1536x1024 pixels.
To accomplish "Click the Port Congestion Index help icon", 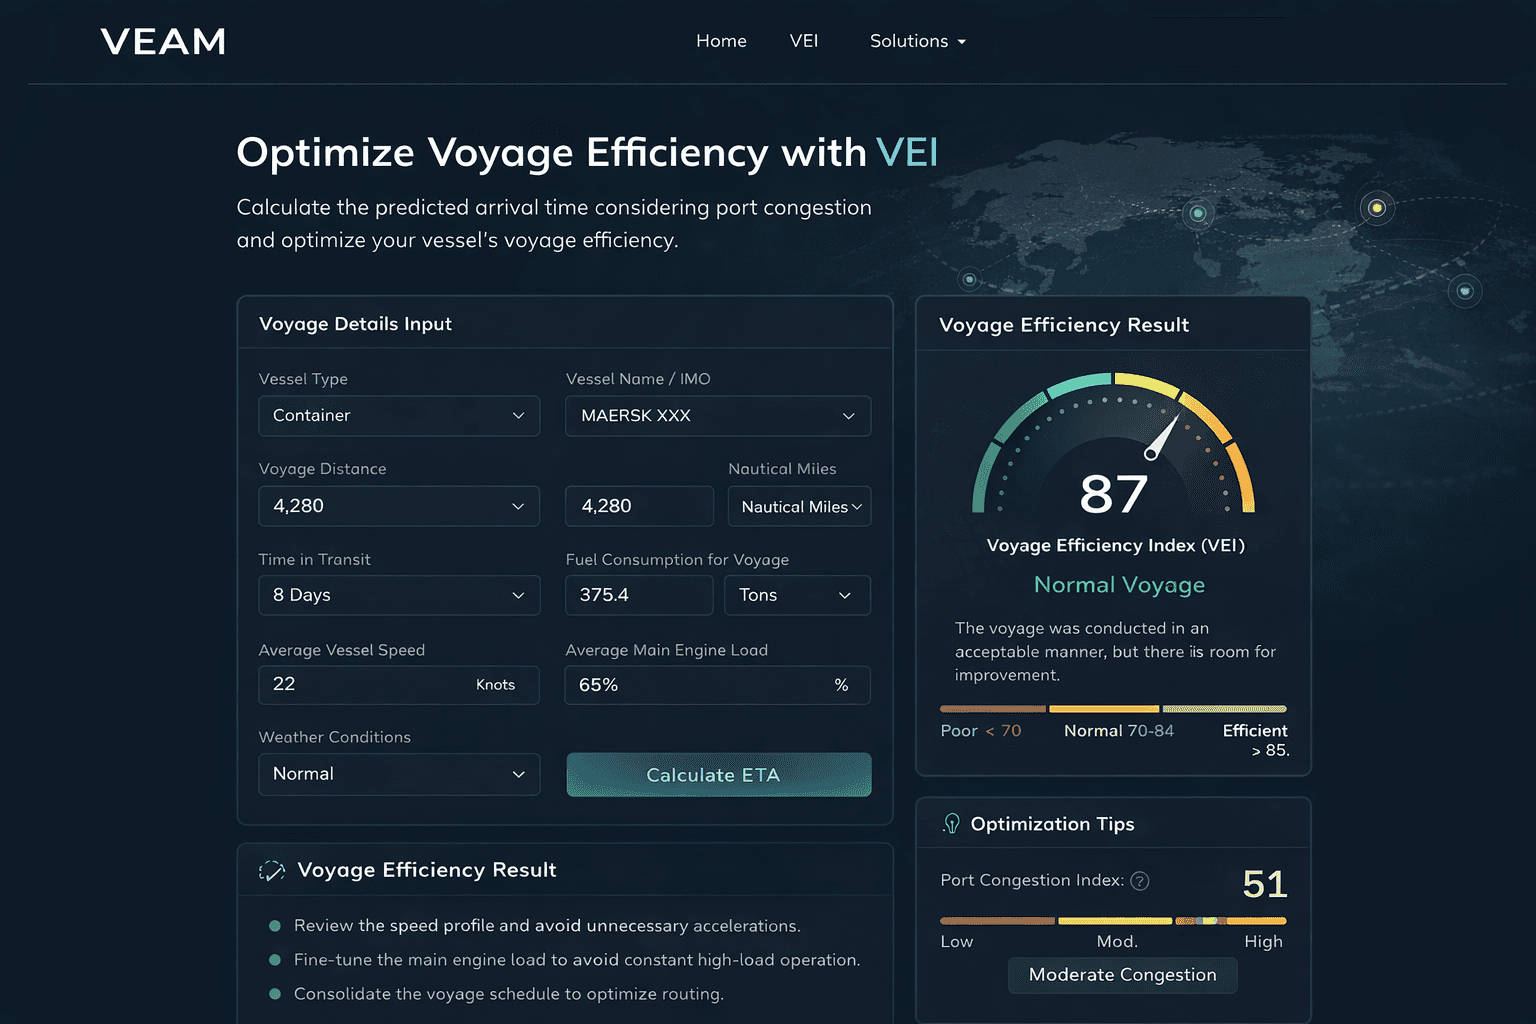I will point(1139,881).
